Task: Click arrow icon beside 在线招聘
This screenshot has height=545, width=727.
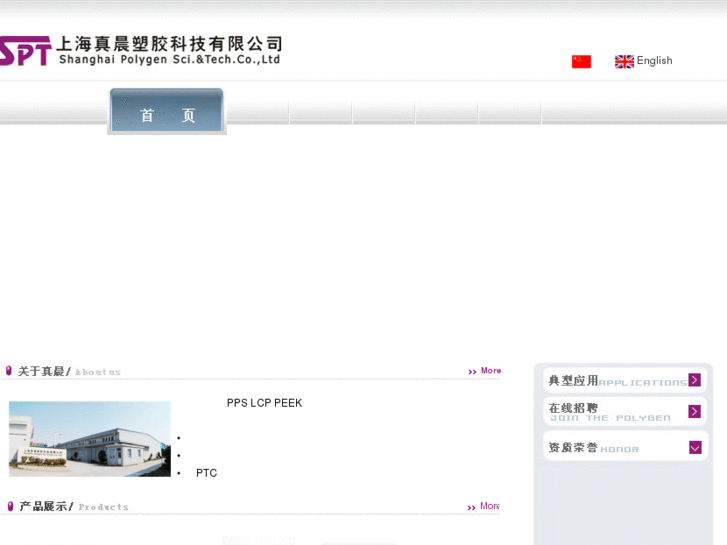Action: (695, 411)
